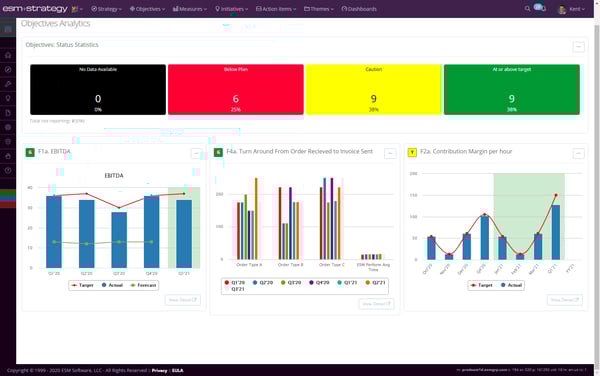Toggle Target series in EBITDA legend
Screen dimensions: 600x376
pos(83,285)
